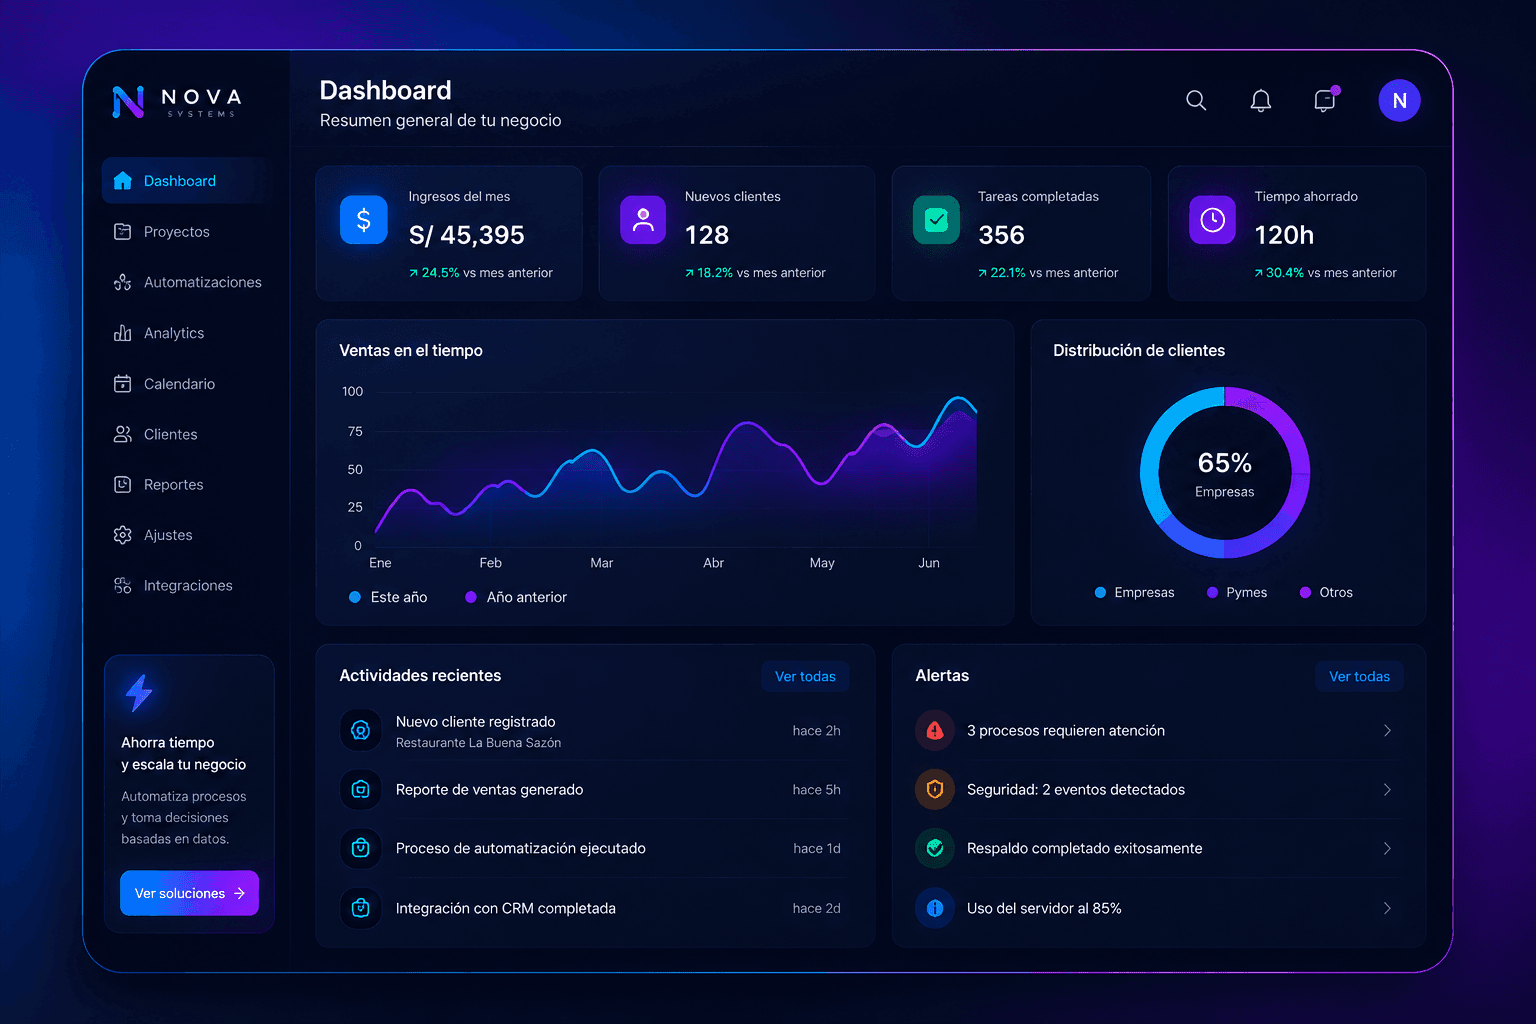Toggle the Empresas legend in donut chart

[x=1134, y=593]
